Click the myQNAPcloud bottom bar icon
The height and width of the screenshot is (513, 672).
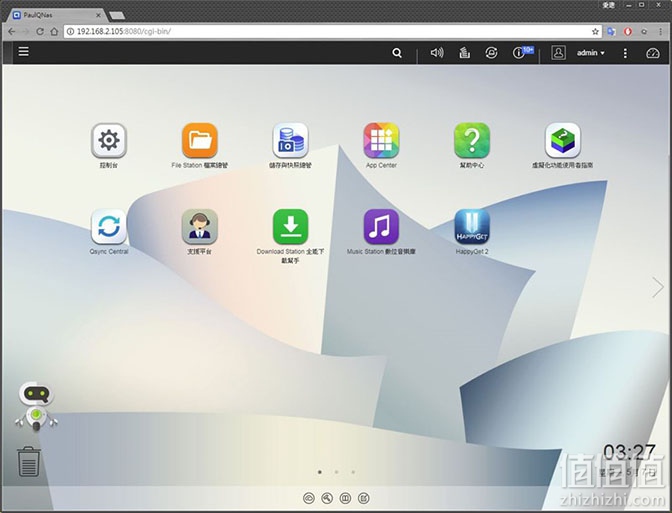click(309, 498)
